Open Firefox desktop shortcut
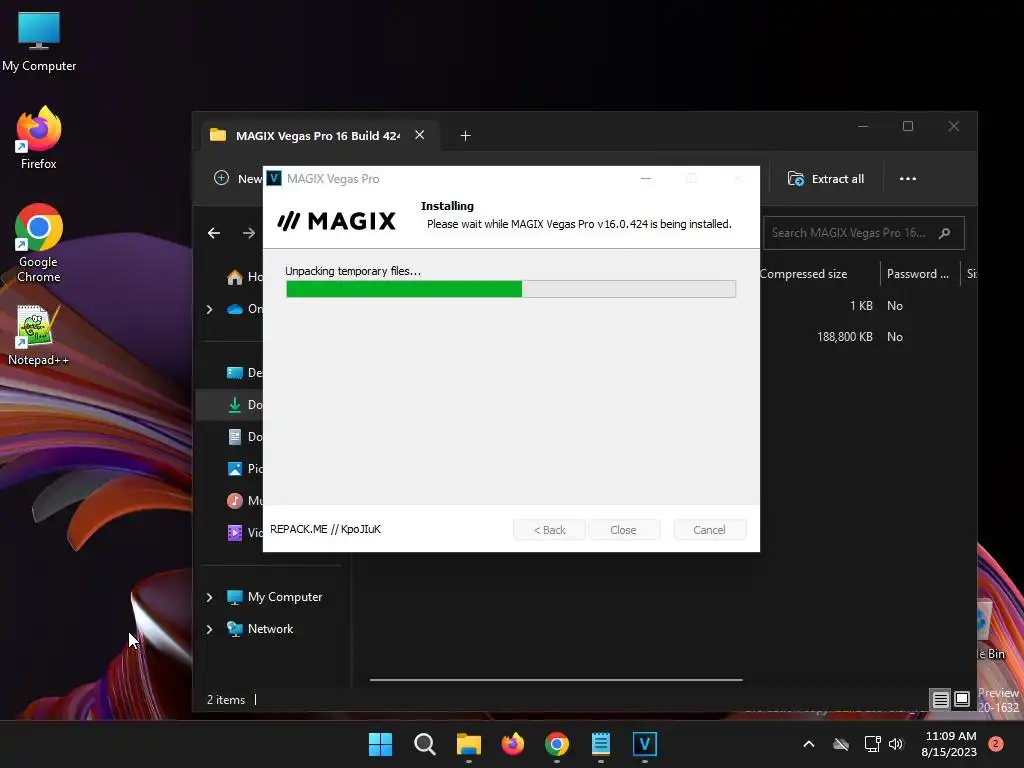Viewport: 1024px width, 768px height. 39,138
